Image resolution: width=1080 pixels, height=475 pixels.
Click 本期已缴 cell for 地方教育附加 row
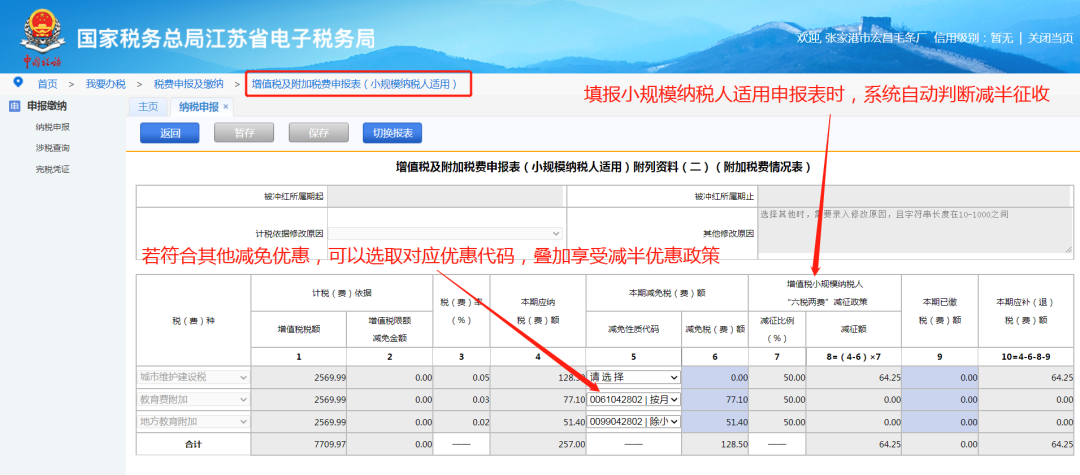[x=939, y=421]
